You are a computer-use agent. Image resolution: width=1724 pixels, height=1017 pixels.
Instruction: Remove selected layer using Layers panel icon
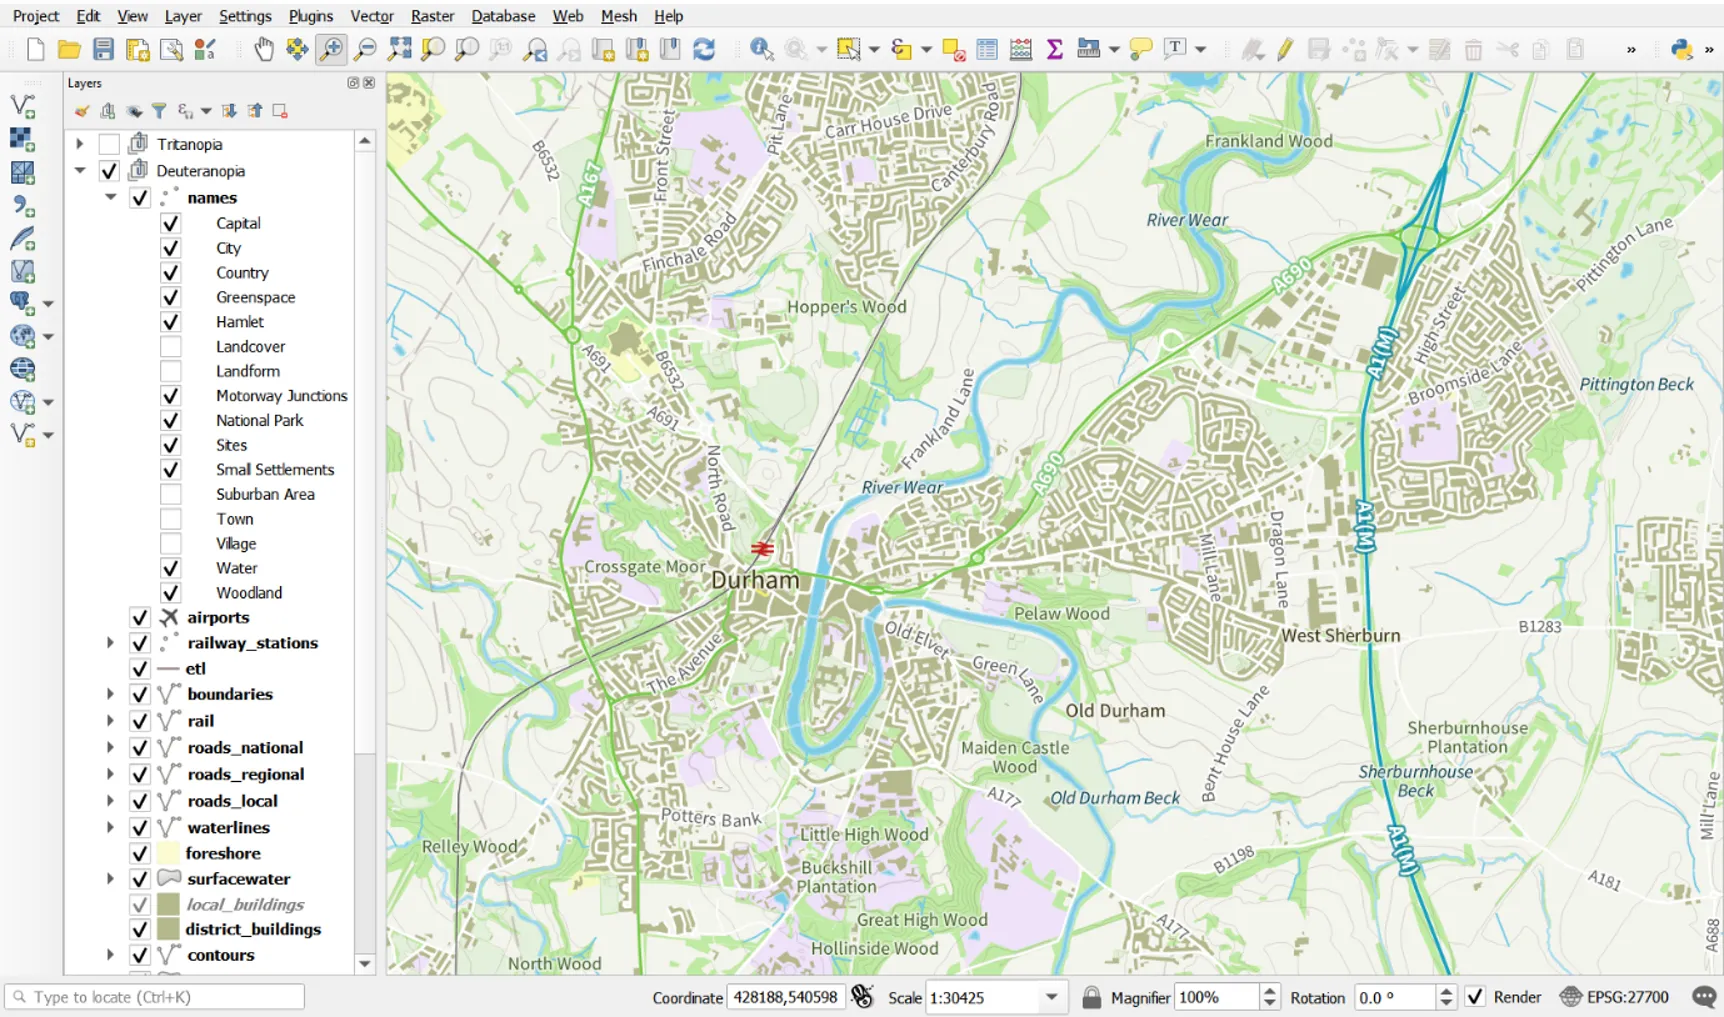tap(279, 111)
